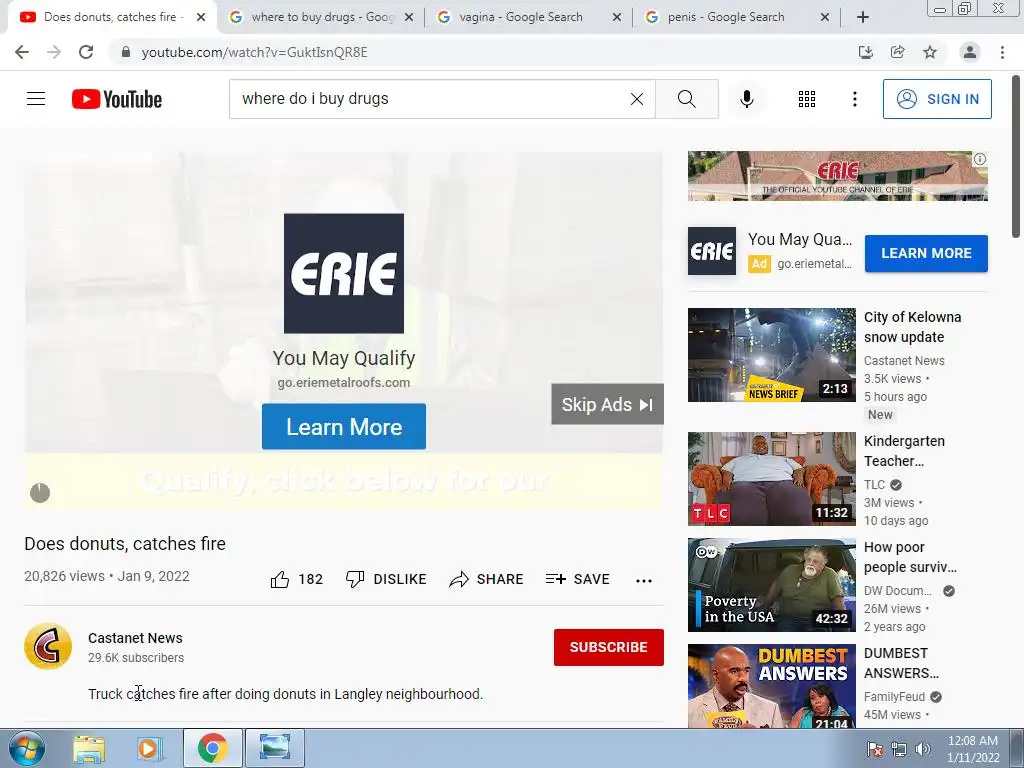
Task: Click sidebar LEARN MORE ad button
Action: tap(926, 253)
